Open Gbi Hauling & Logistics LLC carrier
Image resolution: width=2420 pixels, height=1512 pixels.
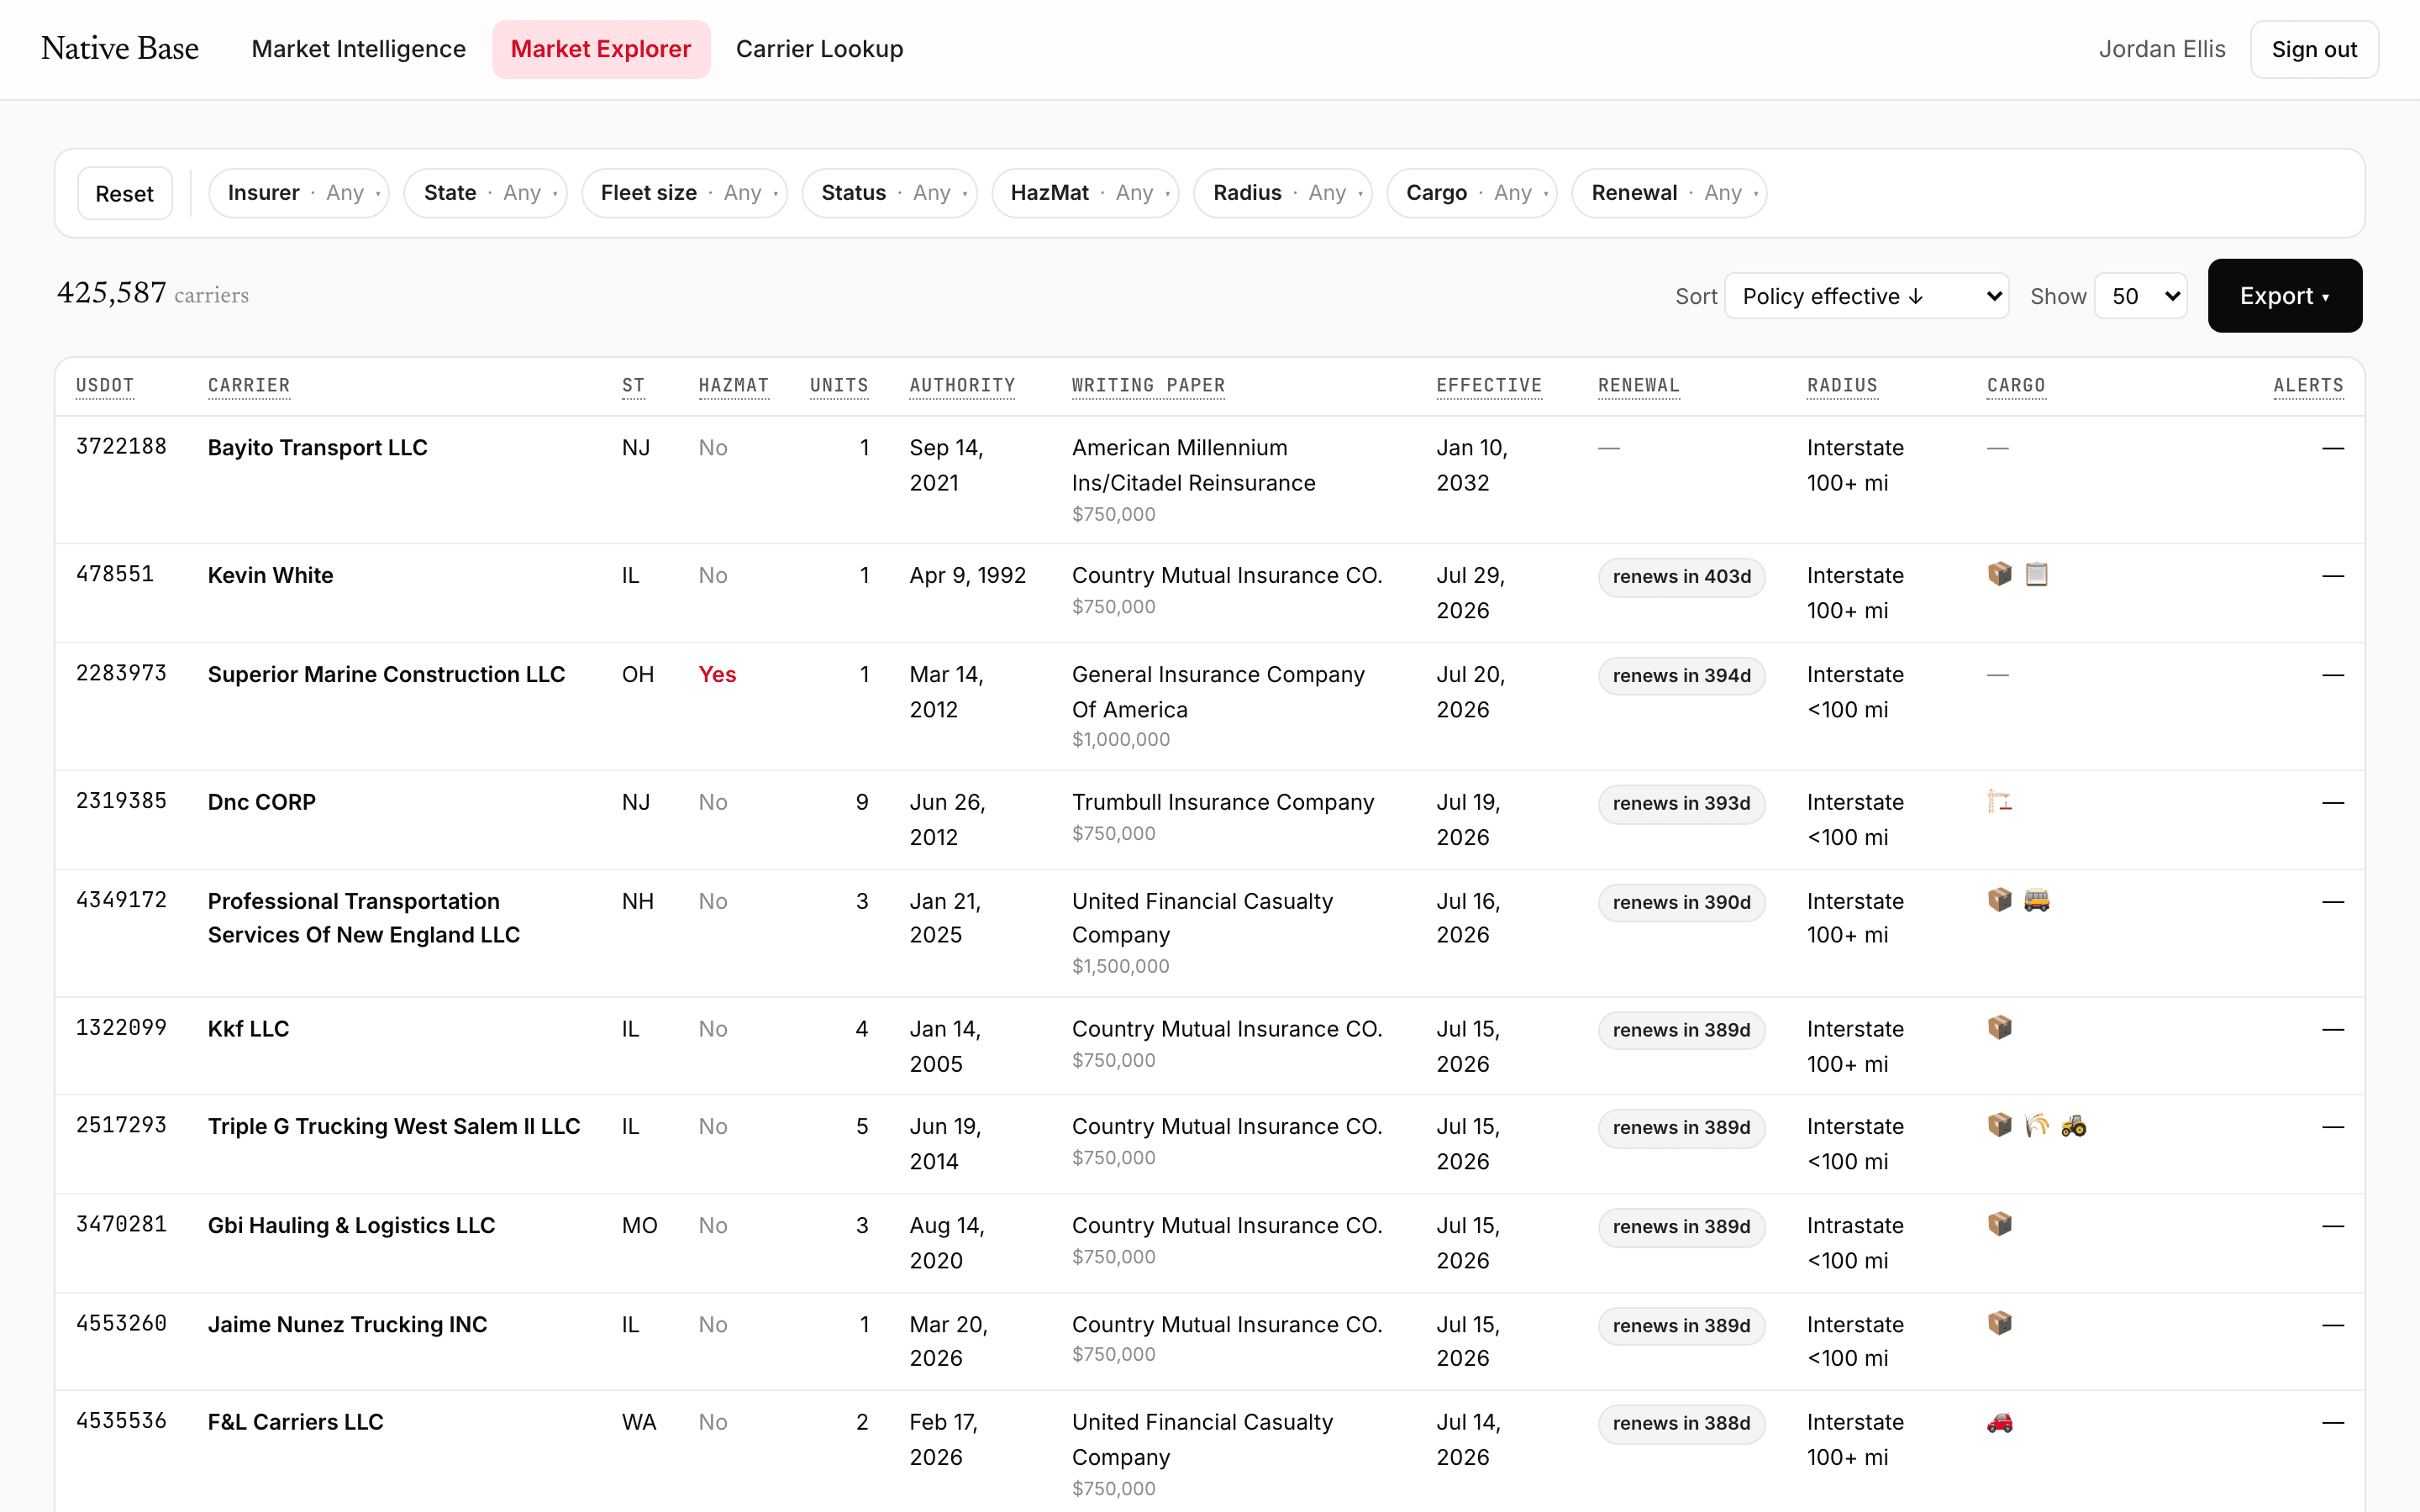click(351, 1225)
